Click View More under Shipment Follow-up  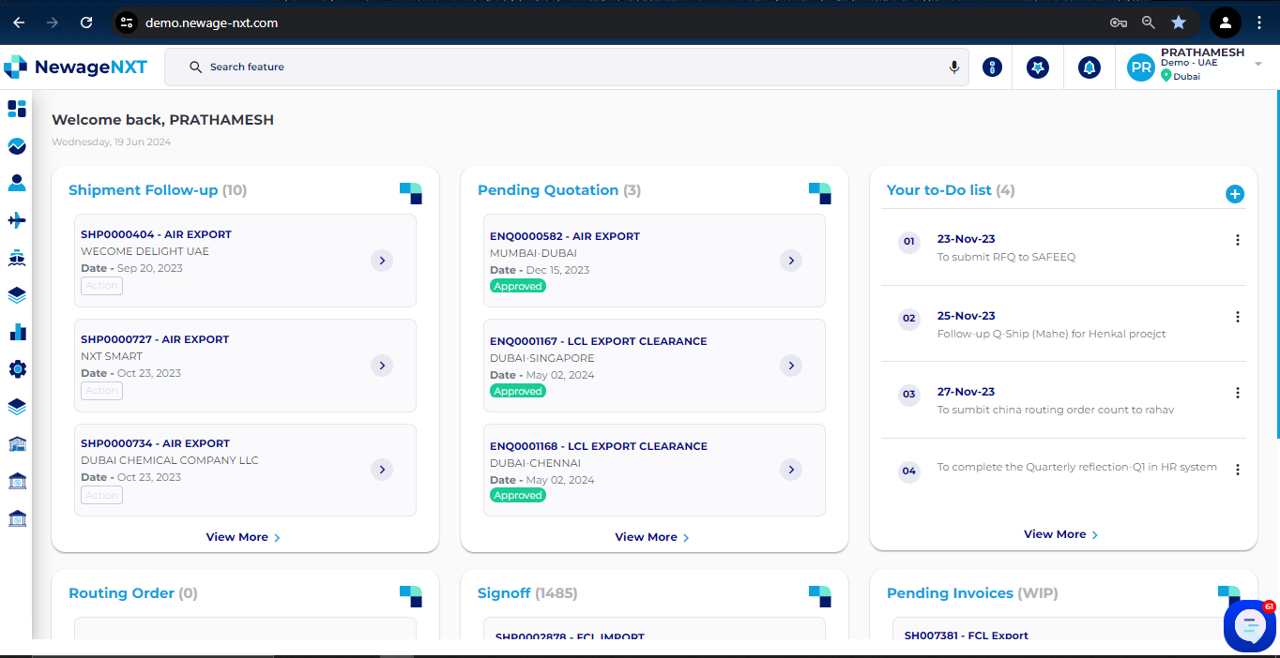[x=243, y=536]
